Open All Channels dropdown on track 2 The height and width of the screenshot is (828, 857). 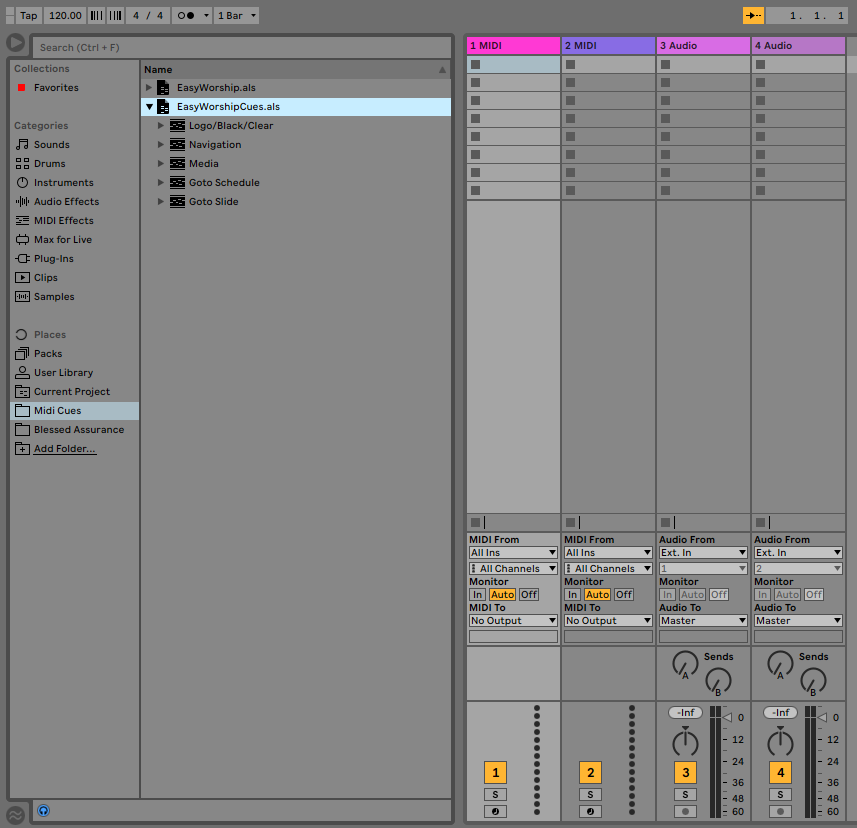(608, 568)
